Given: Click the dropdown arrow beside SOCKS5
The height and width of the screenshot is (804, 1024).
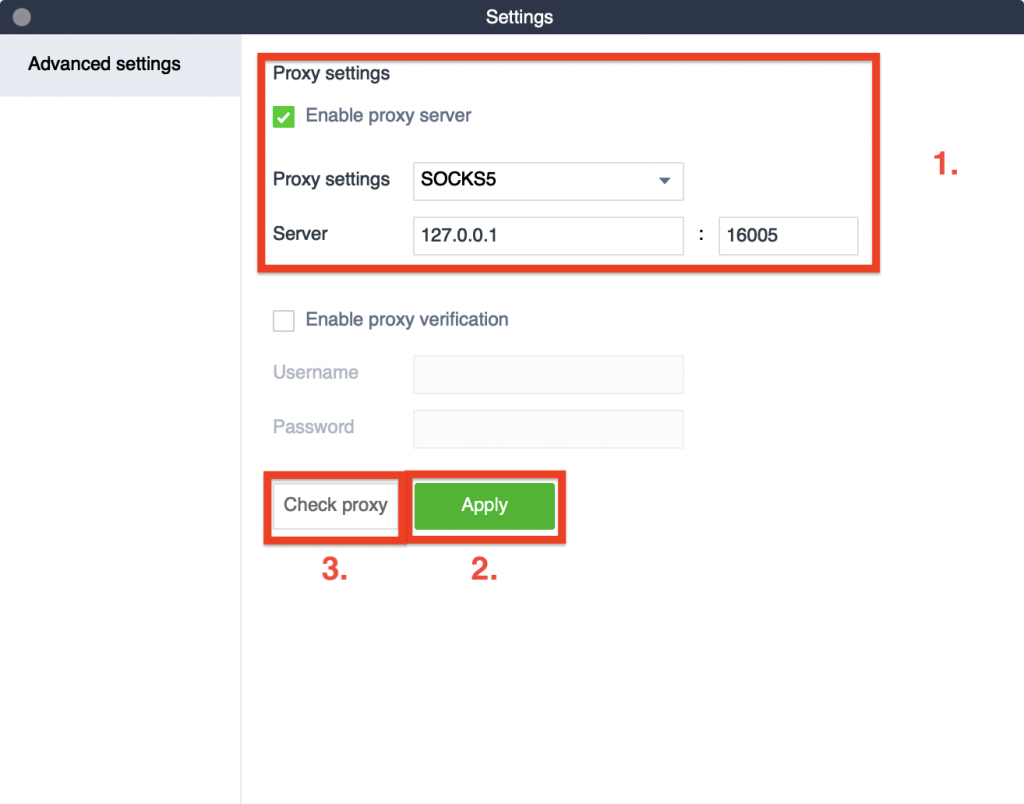Looking at the screenshot, I should click(x=664, y=181).
